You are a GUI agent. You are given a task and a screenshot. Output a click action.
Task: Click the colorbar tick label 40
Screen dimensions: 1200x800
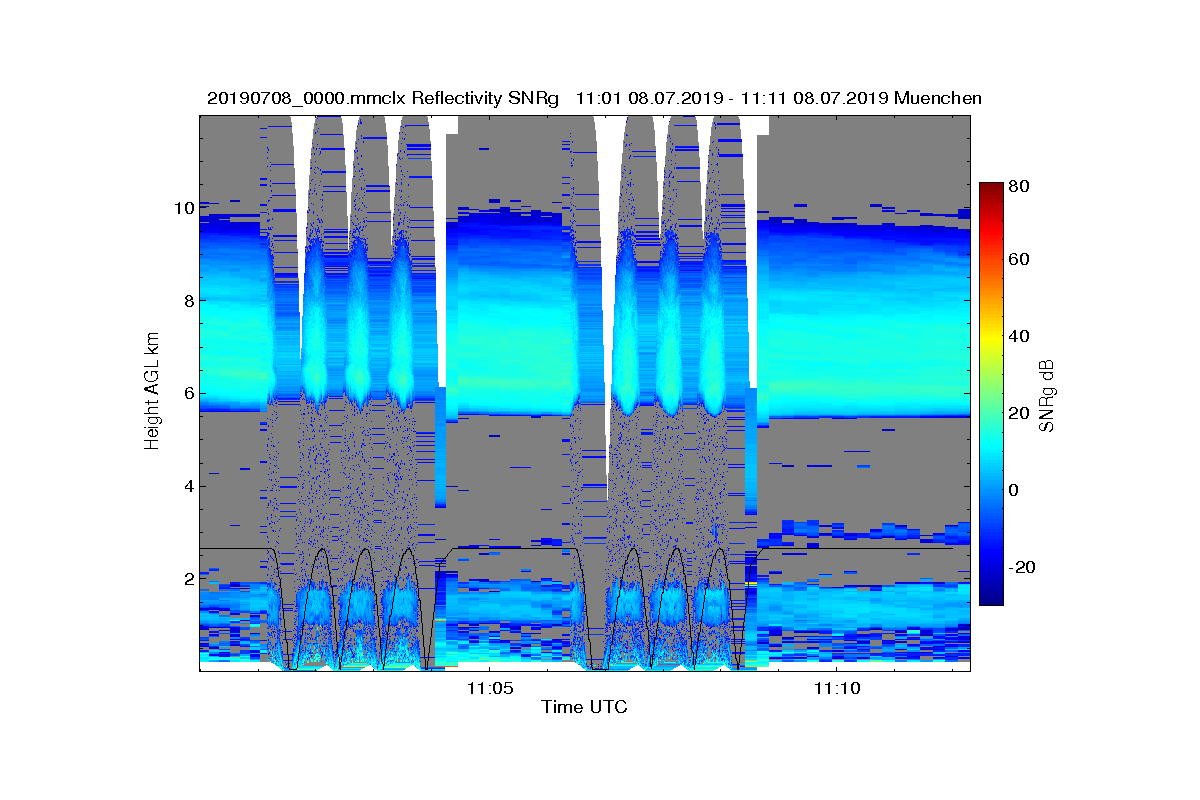click(1020, 336)
